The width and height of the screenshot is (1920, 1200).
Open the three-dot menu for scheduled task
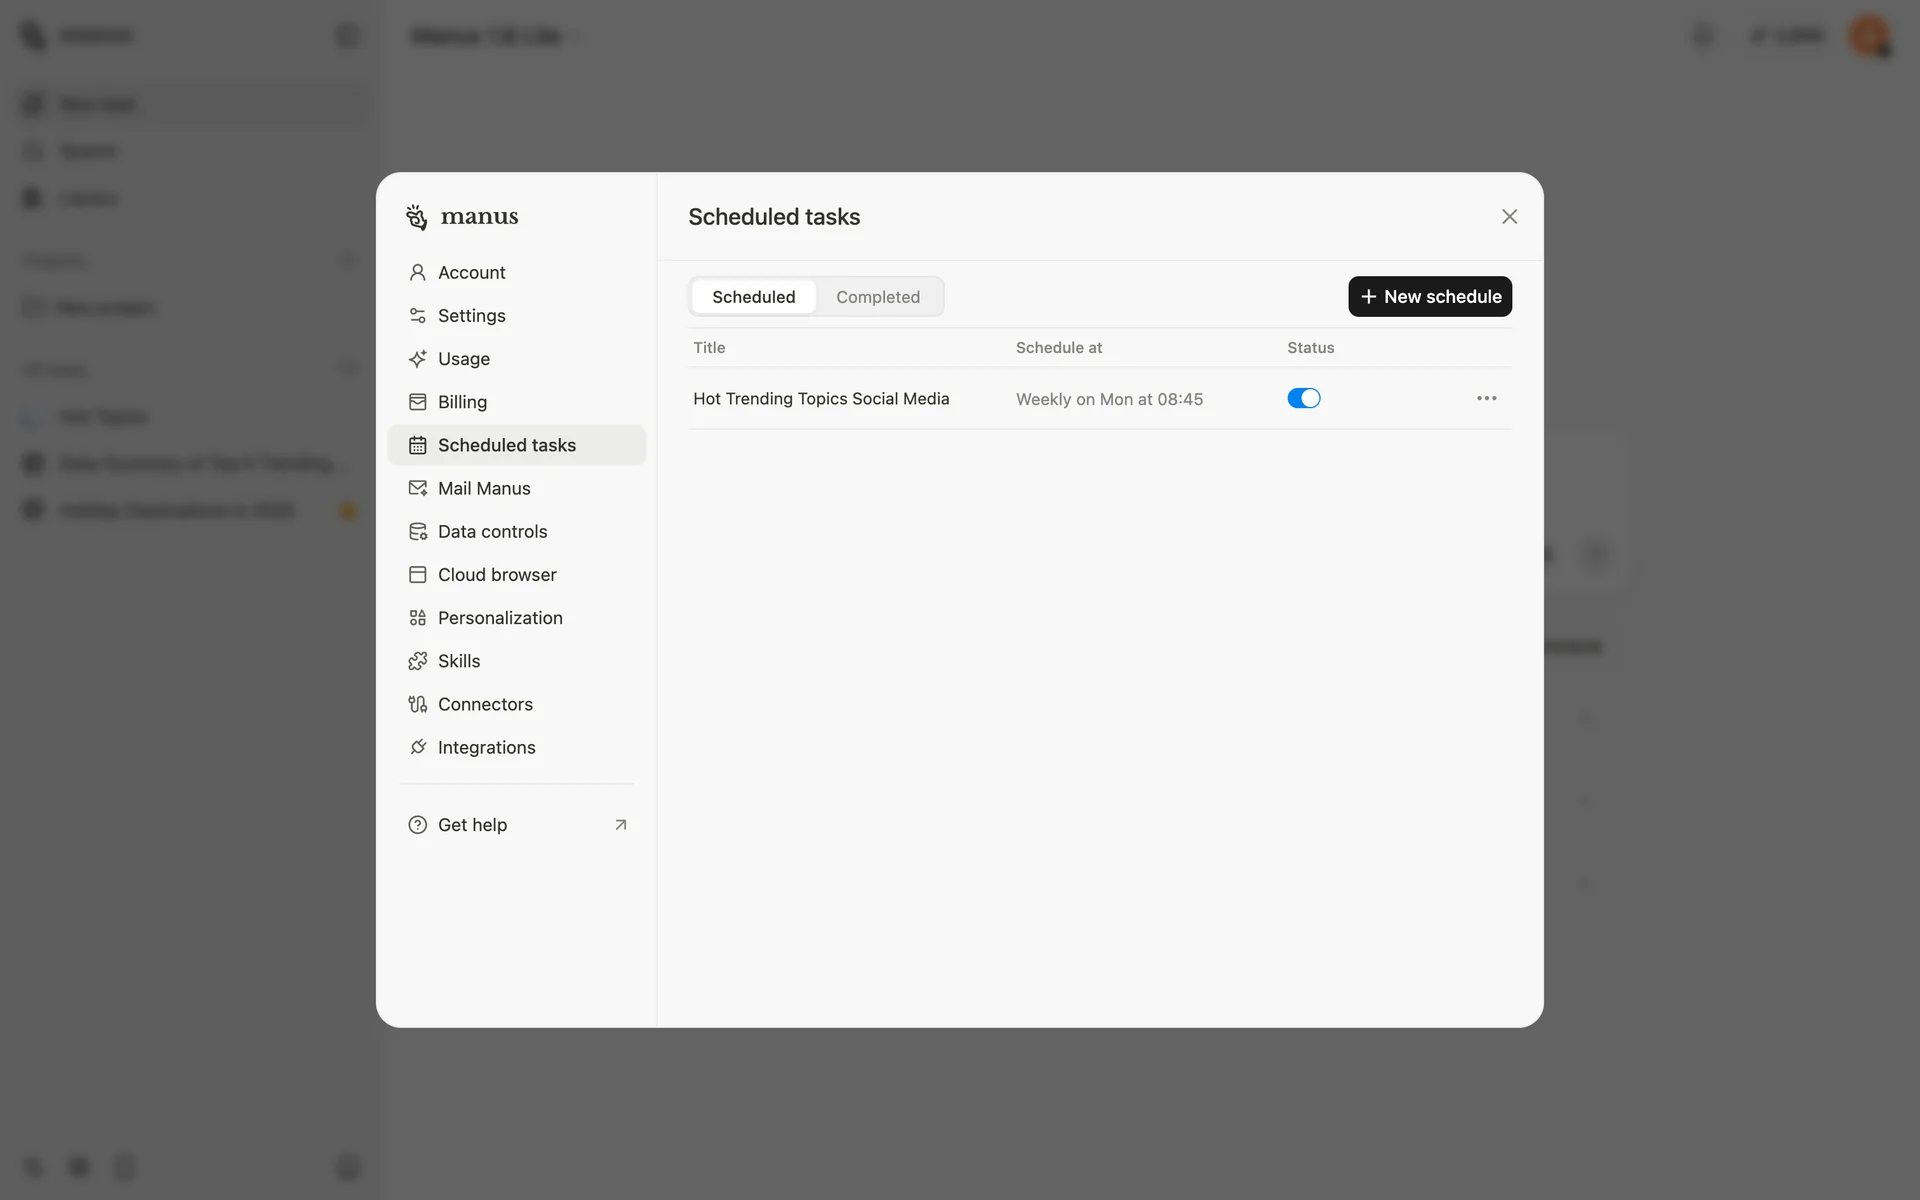pyautogui.click(x=1486, y=398)
